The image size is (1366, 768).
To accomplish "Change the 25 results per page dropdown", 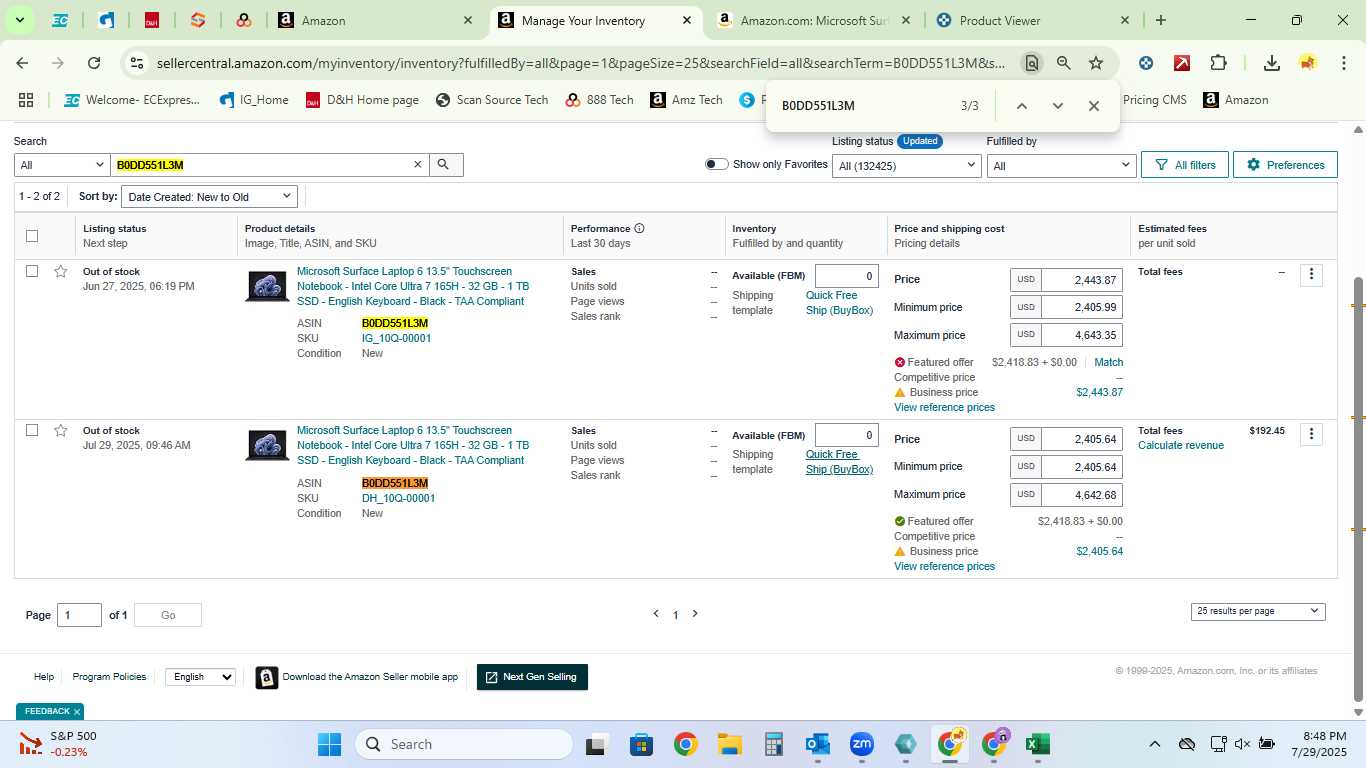I will point(1258,611).
